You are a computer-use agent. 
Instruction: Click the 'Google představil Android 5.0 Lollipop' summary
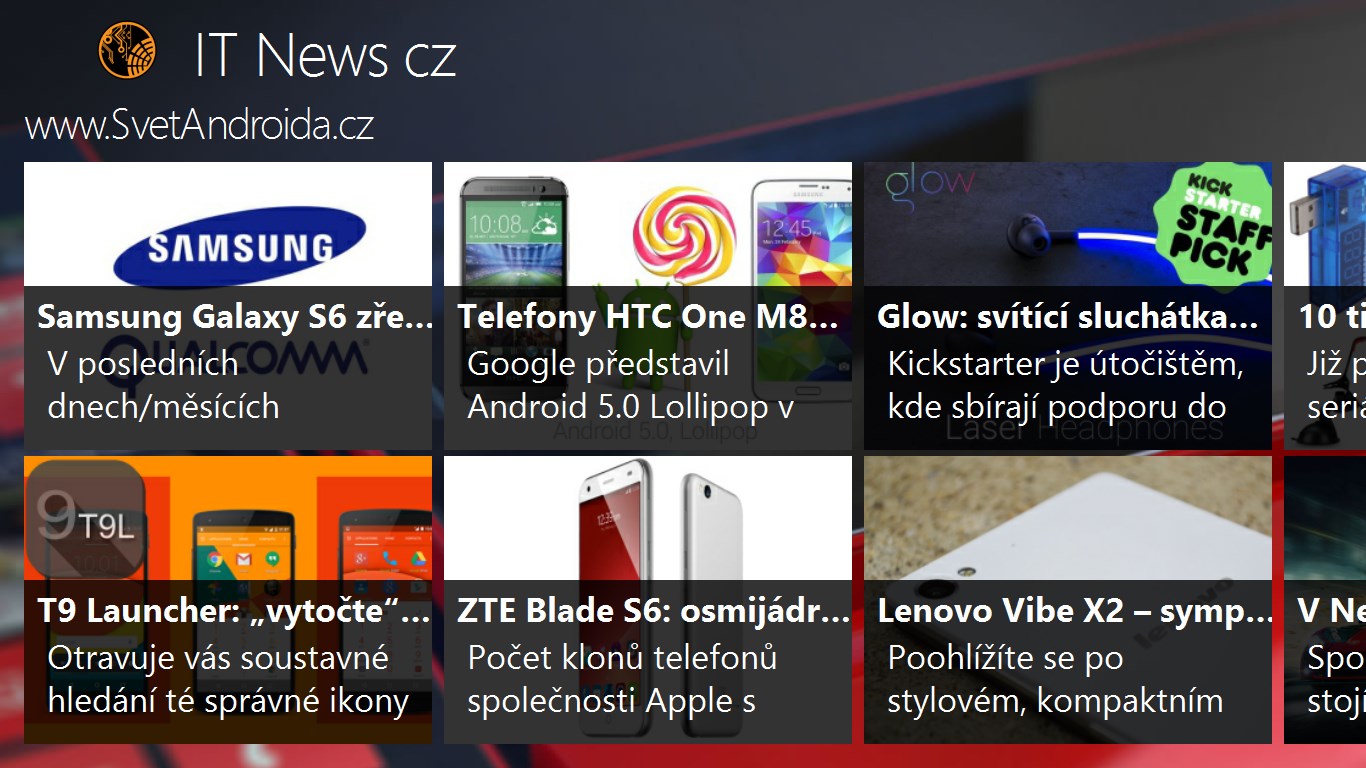tap(631, 385)
